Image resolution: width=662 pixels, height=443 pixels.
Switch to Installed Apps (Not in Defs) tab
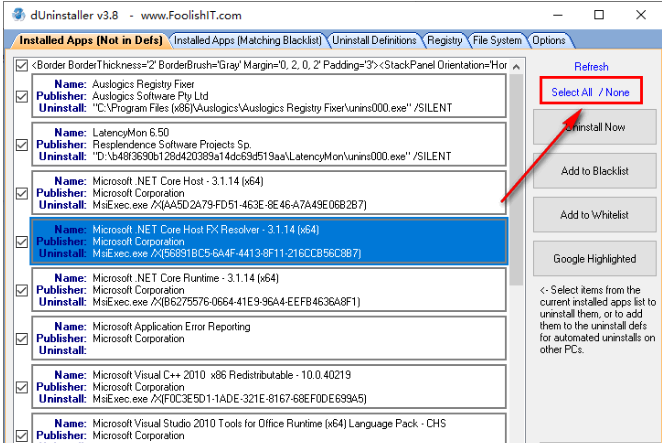point(91,40)
